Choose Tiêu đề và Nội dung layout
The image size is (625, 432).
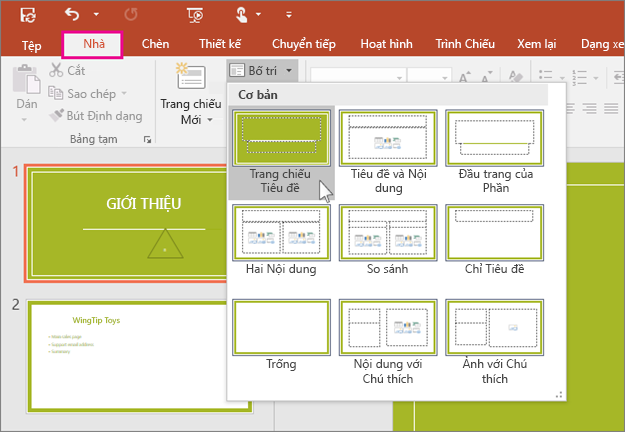(388, 153)
